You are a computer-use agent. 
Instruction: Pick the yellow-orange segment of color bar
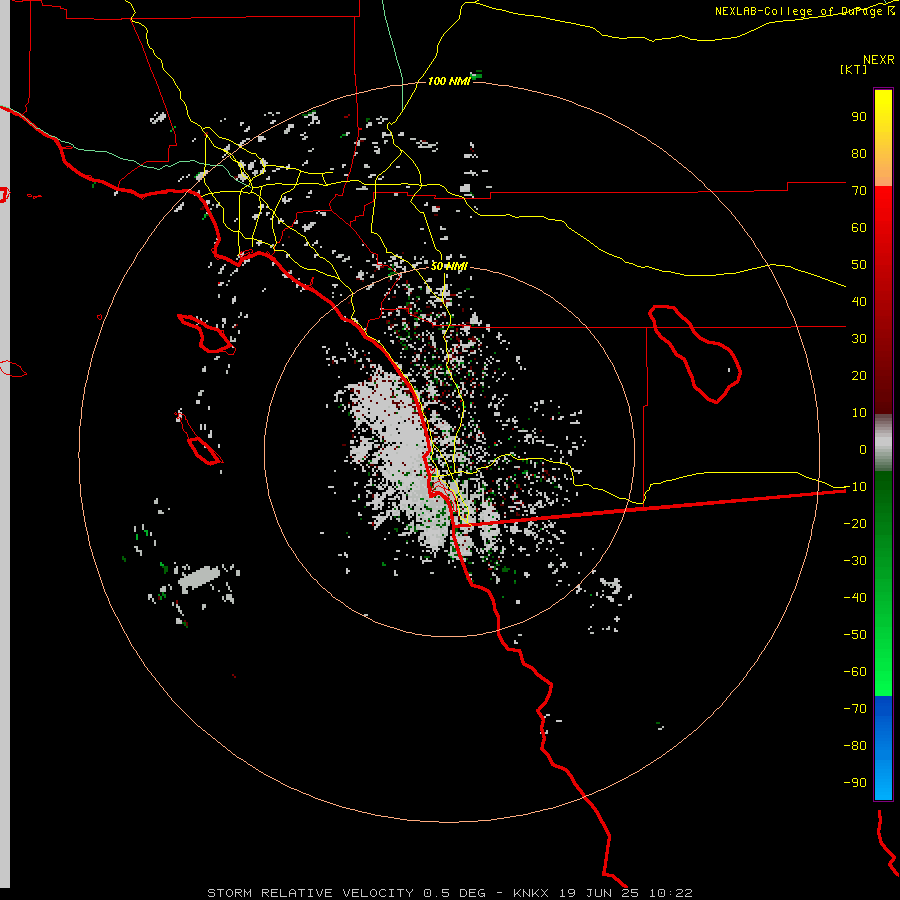pyautogui.click(x=883, y=138)
